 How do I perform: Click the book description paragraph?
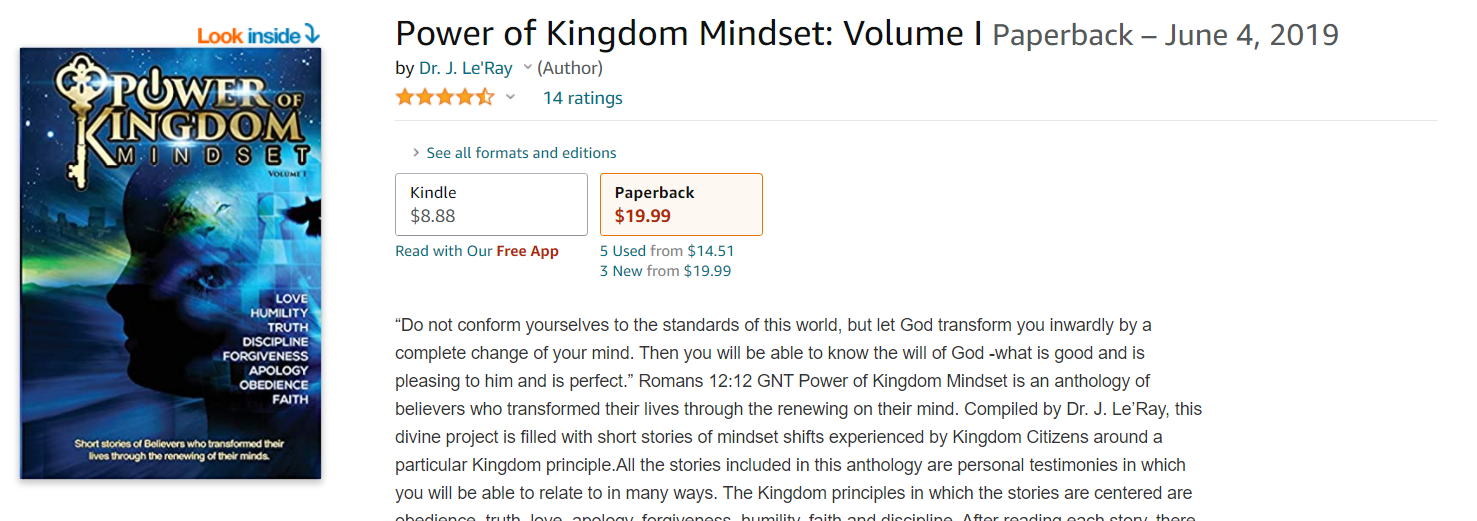tap(790, 420)
